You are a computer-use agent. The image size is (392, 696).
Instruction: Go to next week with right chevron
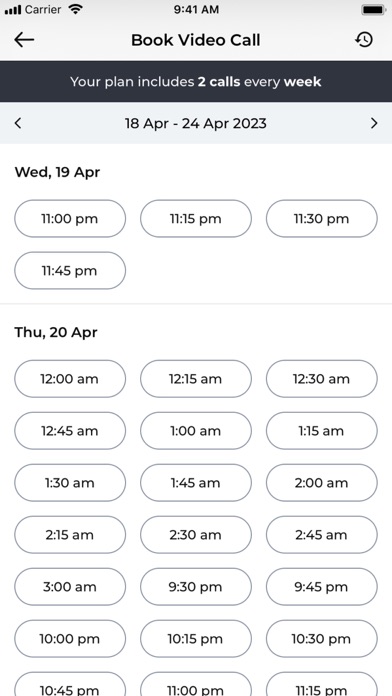click(x=374, y=123)
